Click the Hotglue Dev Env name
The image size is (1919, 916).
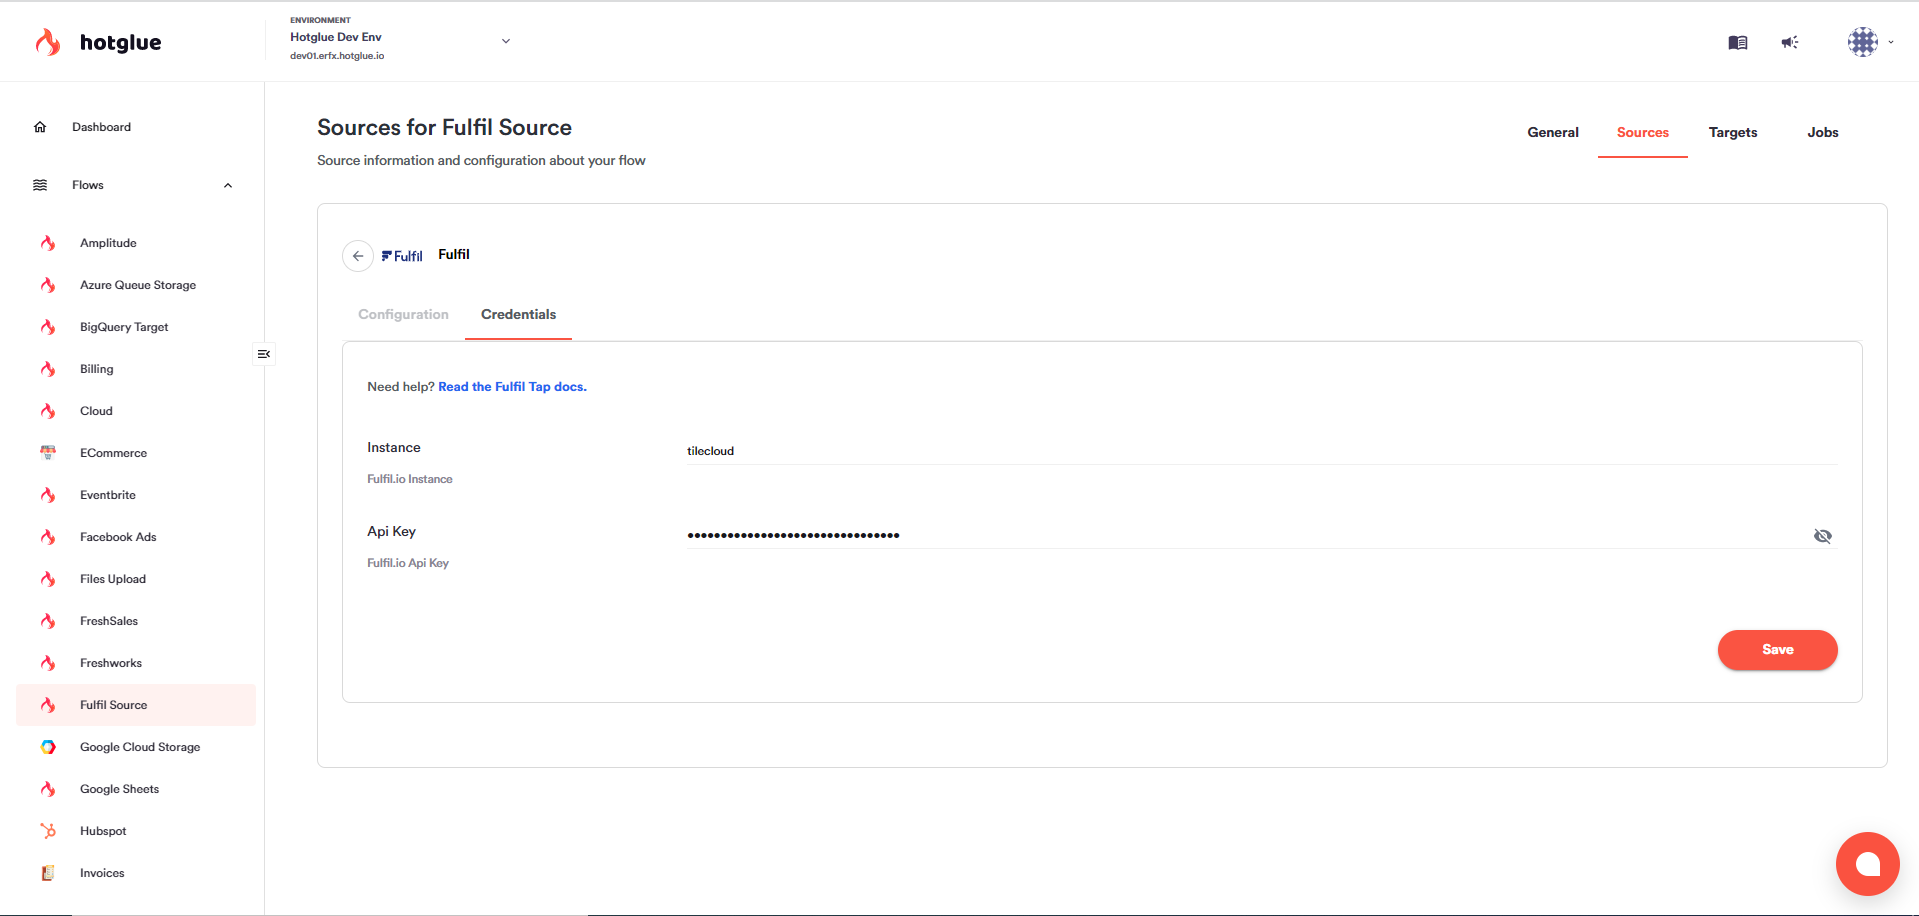pos(336,37)
